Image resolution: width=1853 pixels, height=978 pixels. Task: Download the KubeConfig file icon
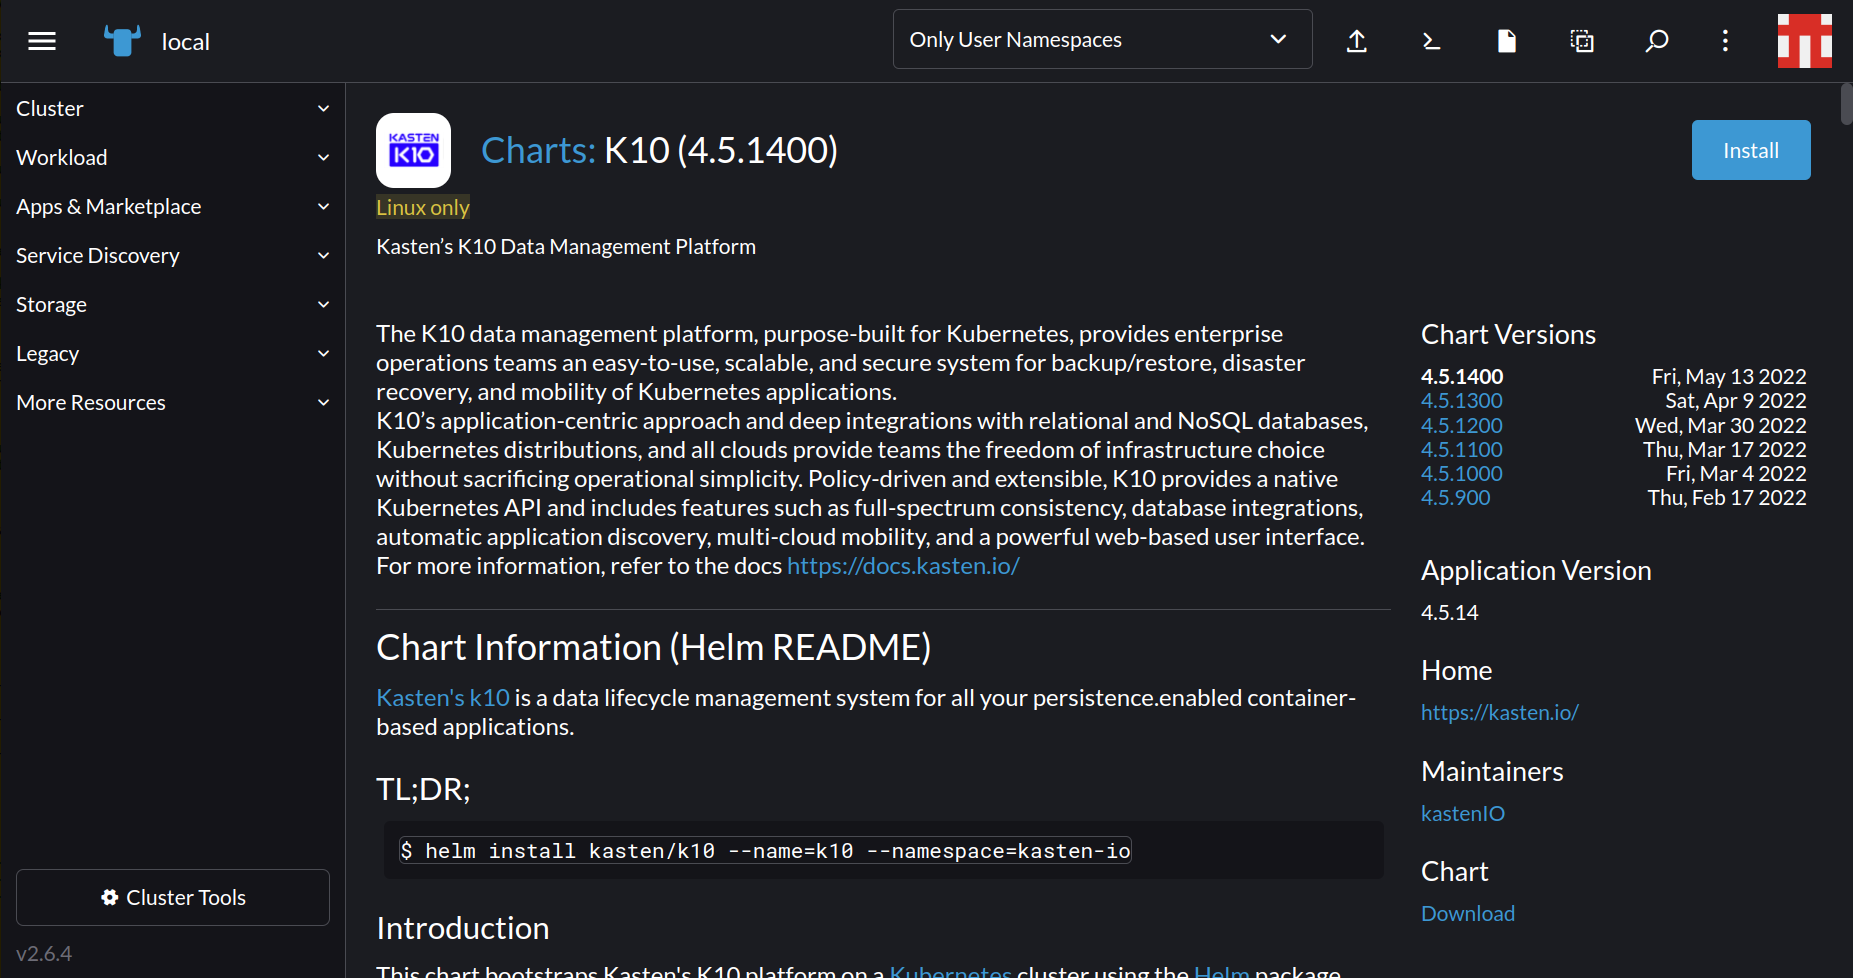[1506, 41]
